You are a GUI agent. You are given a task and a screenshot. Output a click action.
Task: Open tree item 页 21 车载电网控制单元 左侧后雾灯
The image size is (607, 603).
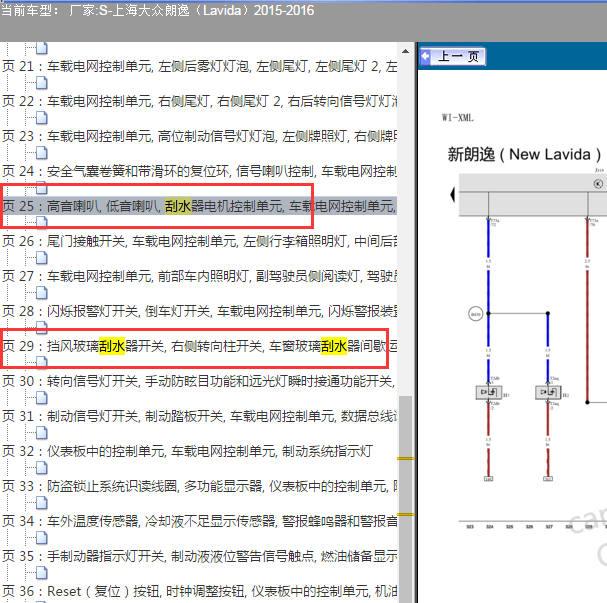click(x=199, y=66)
